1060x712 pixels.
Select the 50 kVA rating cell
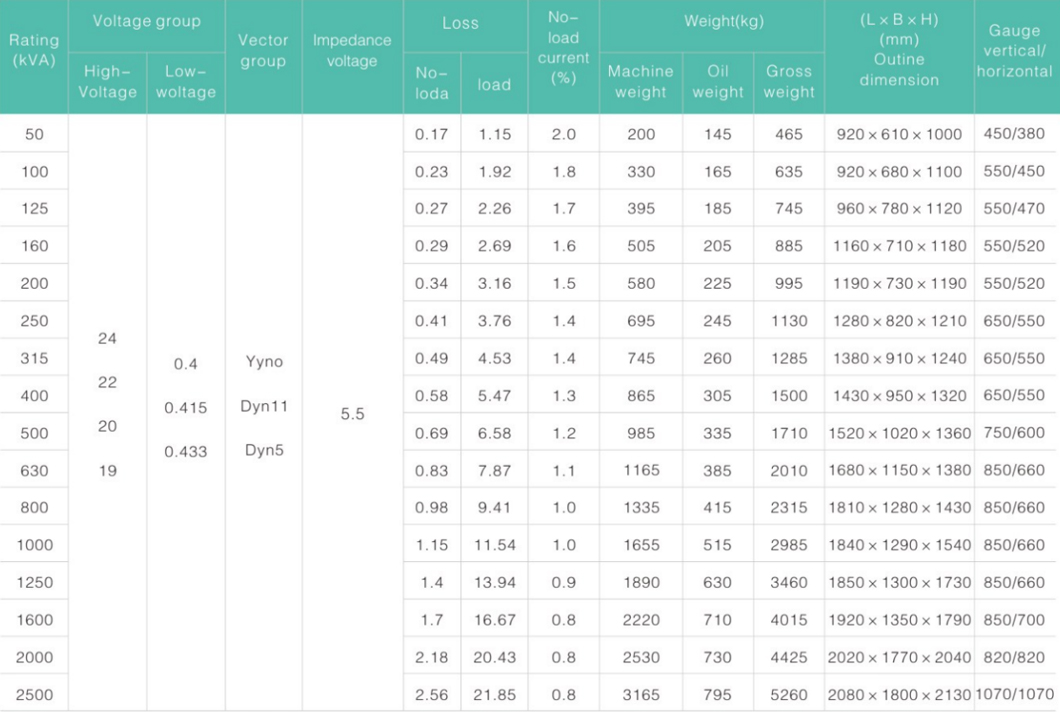34,134
